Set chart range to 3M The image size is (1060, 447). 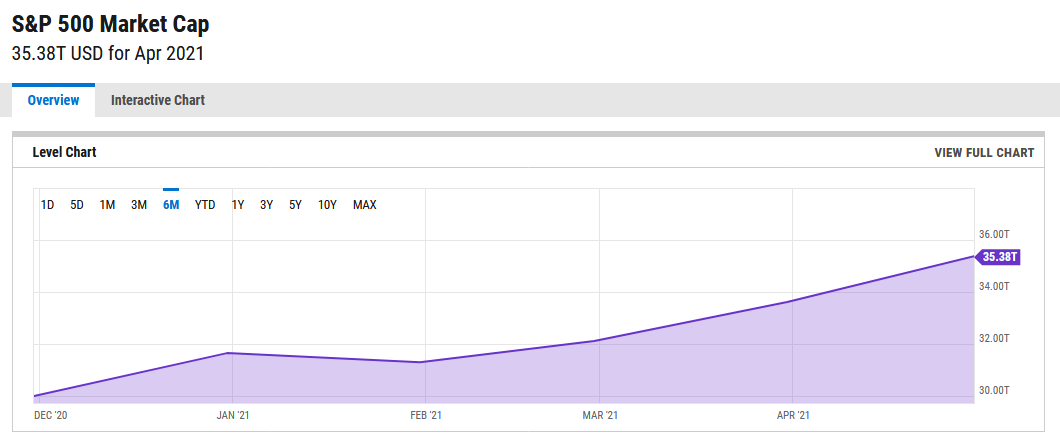[139, 205]
